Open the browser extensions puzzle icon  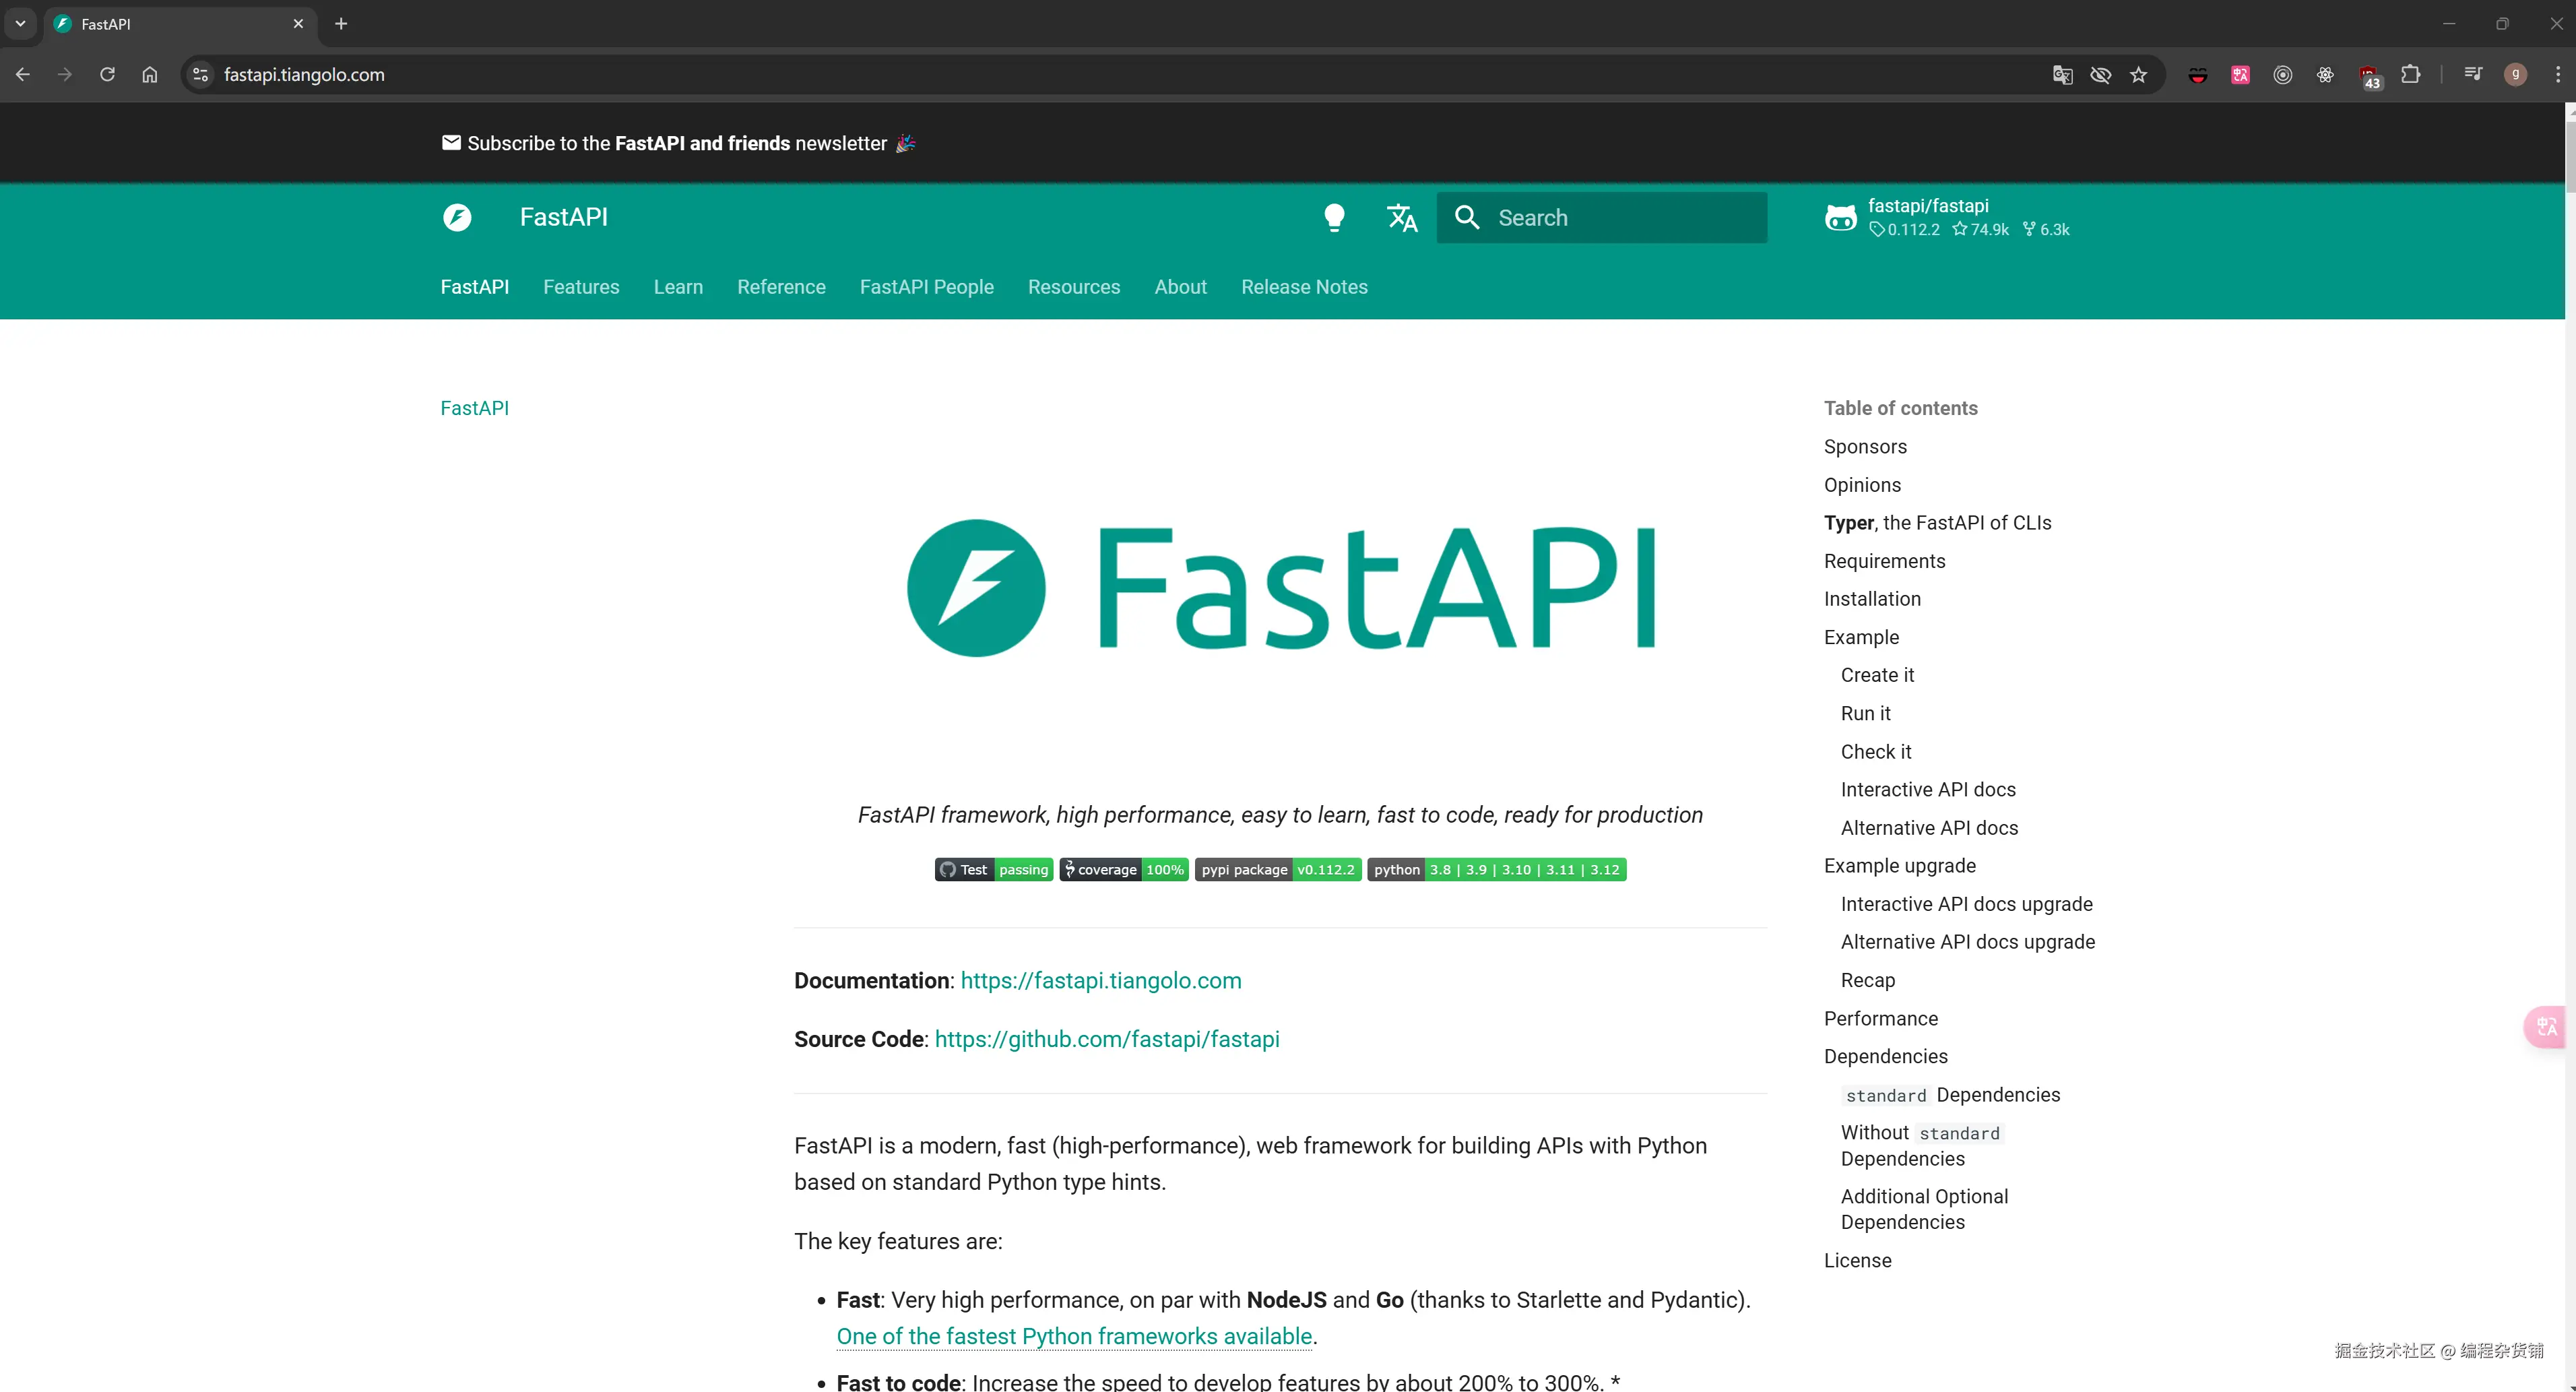(2411, 74)
